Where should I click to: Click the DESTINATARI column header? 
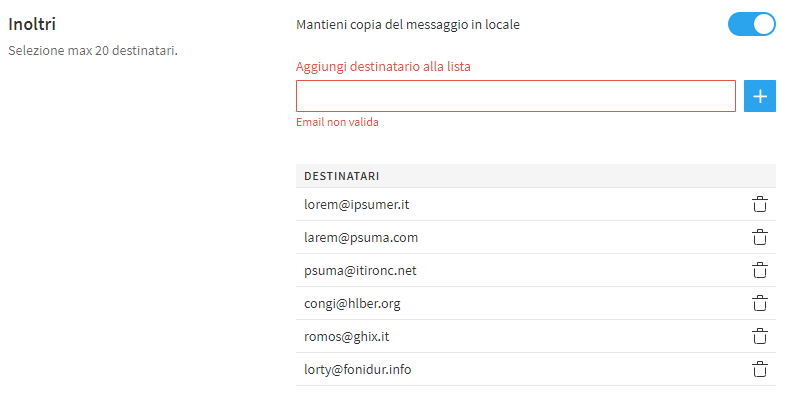342,176
